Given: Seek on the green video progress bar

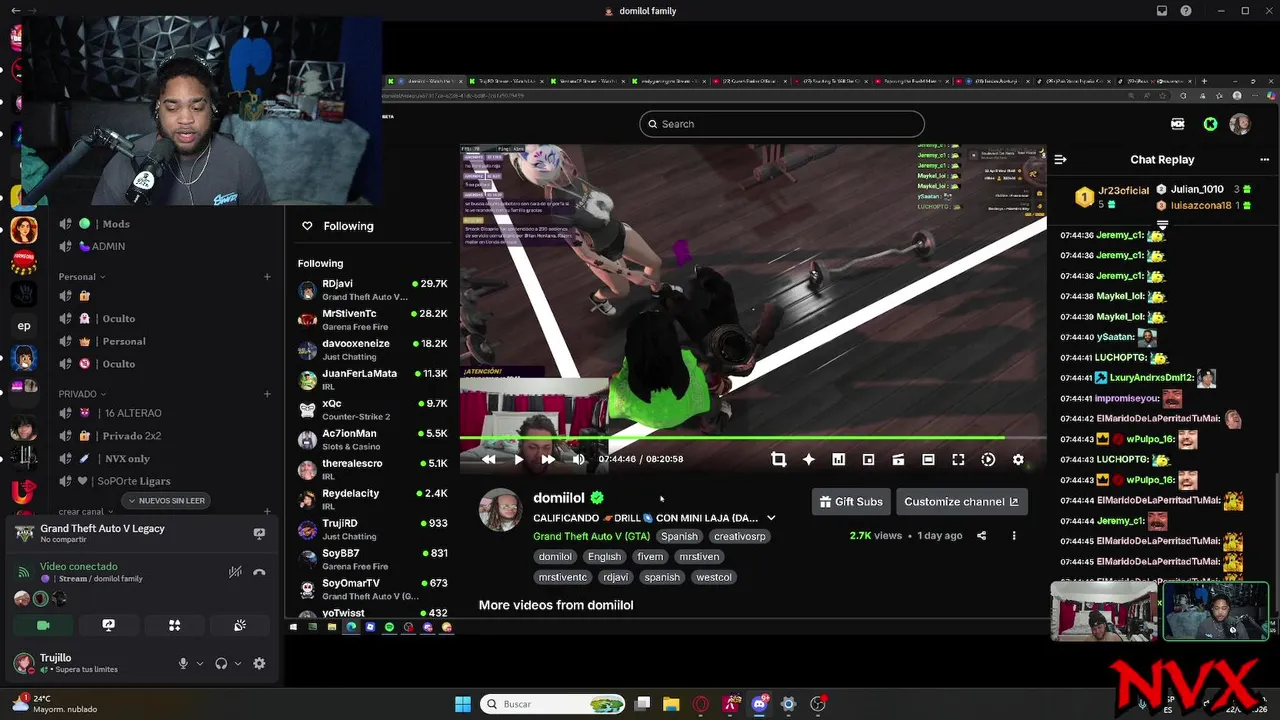Looking at the screenshot, I should [753, 437].
